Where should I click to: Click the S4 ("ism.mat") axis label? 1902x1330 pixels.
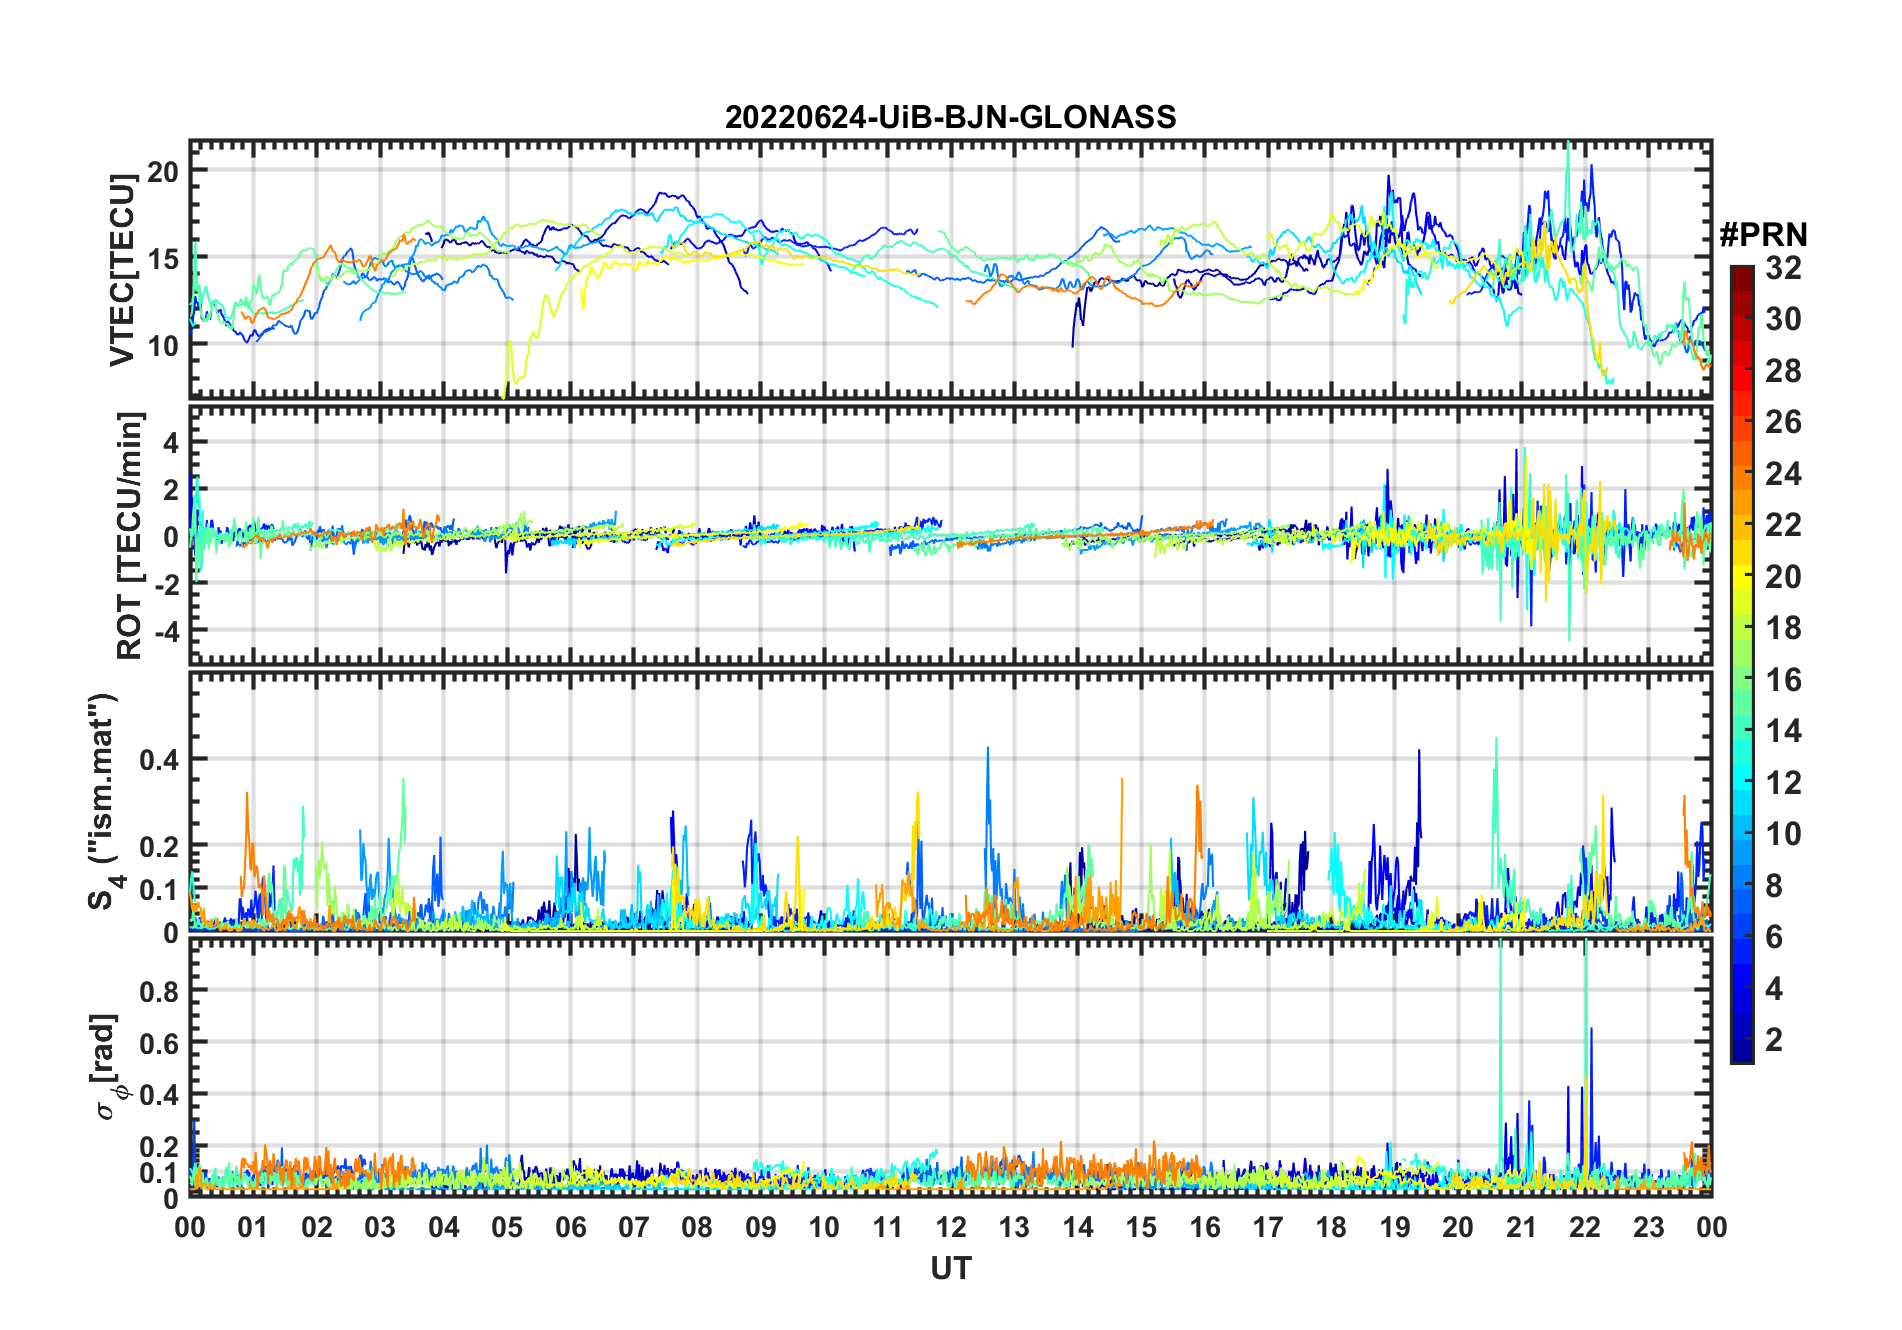(104, 802)
